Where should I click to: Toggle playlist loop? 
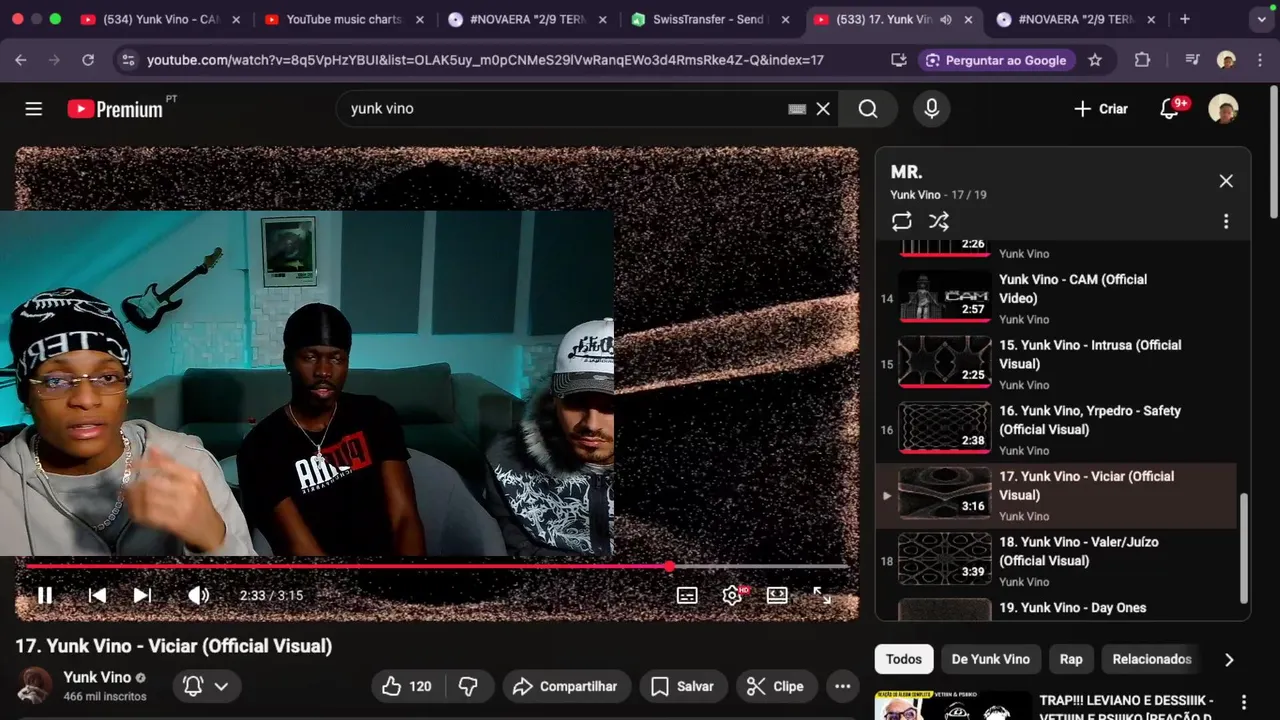tap(902, 222)
